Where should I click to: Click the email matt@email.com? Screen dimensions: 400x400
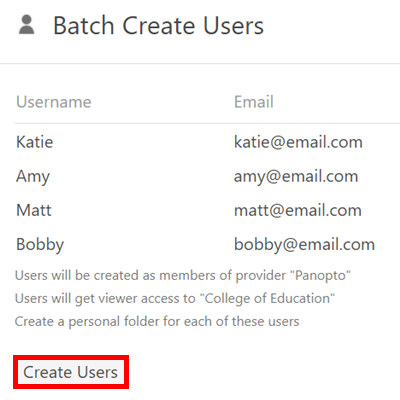click(298, 210)
